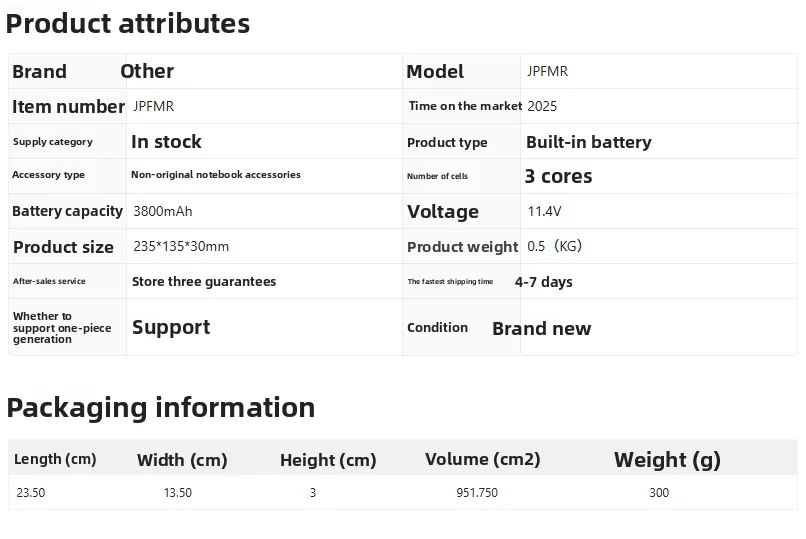Click the Product attributes heading
806x539 pixels.
(128, 24)
